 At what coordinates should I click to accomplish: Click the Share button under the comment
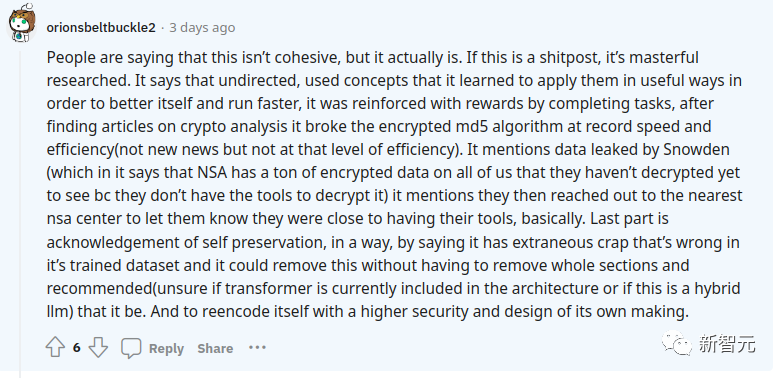215,349
